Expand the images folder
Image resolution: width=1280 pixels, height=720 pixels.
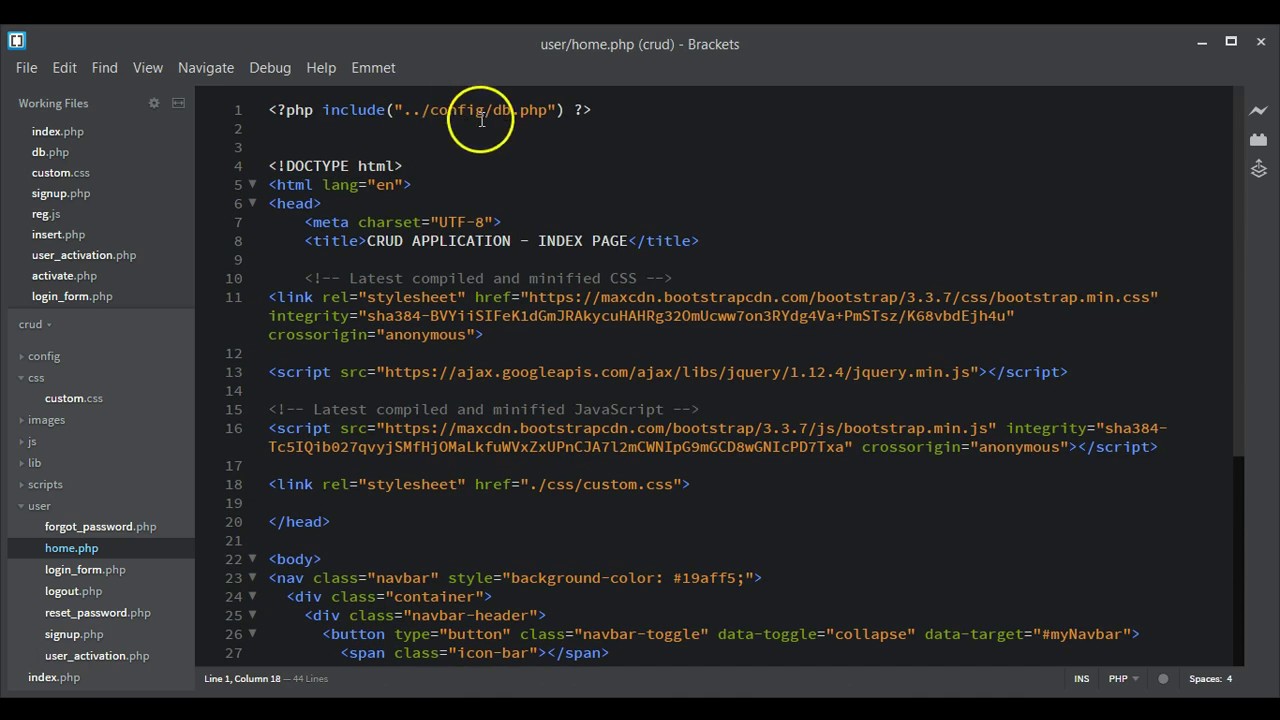coord(46,420)
